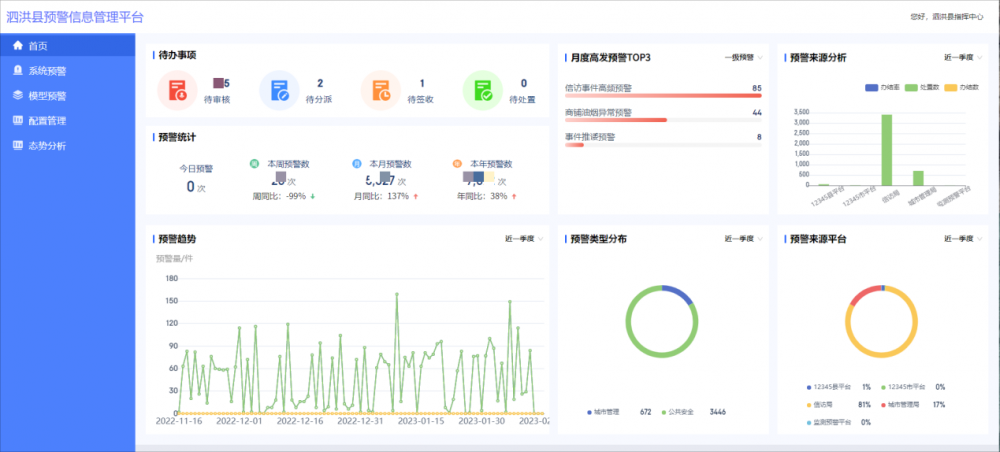Click the home icon beside 首页
1000x452 pixels.
coord(18,46)
